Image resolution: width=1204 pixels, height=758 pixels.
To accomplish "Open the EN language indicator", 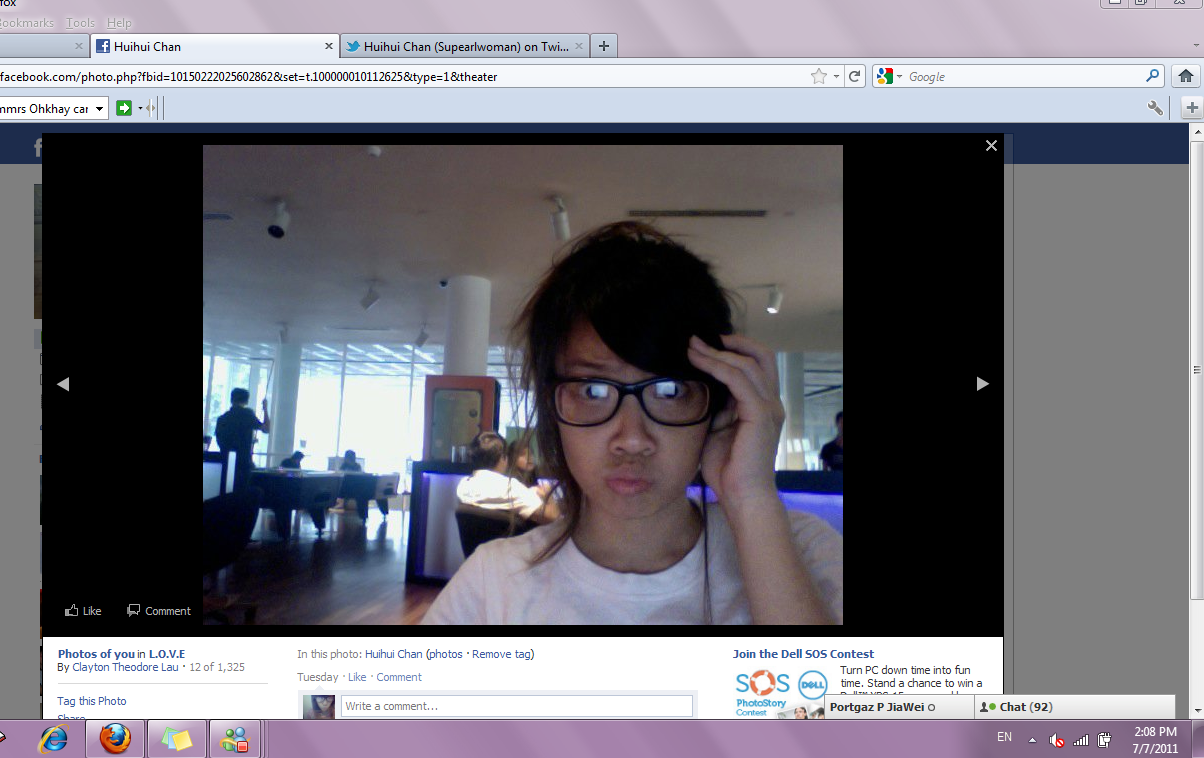I will [x=1004, y=737].
